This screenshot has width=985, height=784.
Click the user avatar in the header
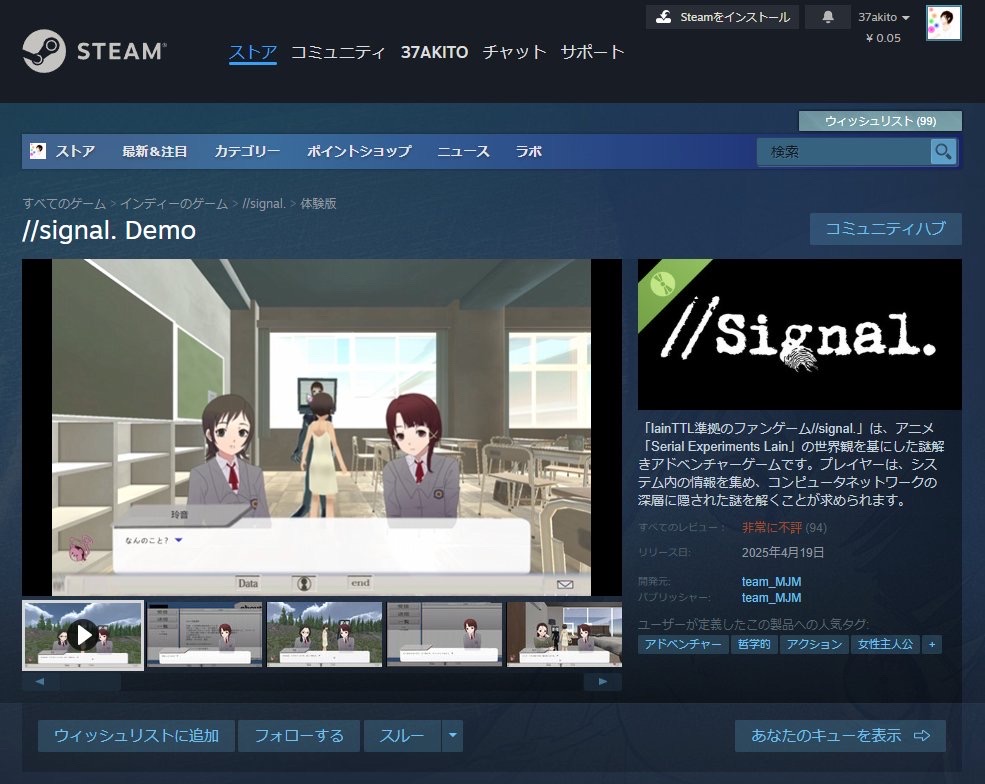click(944, 23)
